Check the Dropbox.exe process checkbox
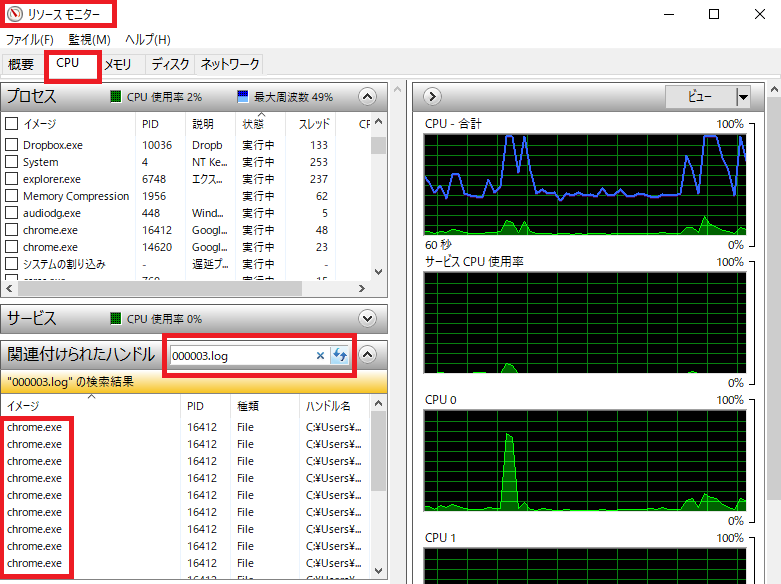Screen dimensions: 781x584 click(x=12, y=145)
